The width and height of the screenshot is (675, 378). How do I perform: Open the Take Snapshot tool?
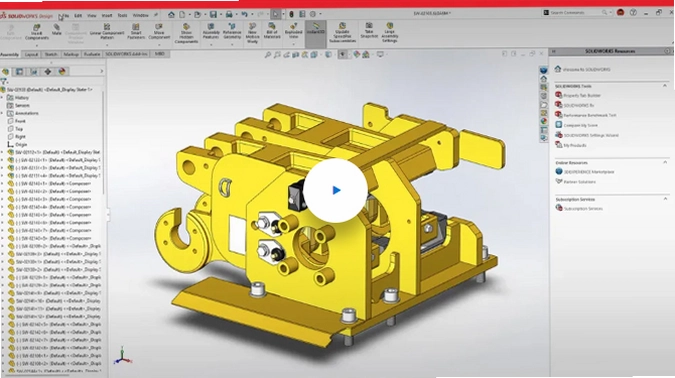[369, 31]
